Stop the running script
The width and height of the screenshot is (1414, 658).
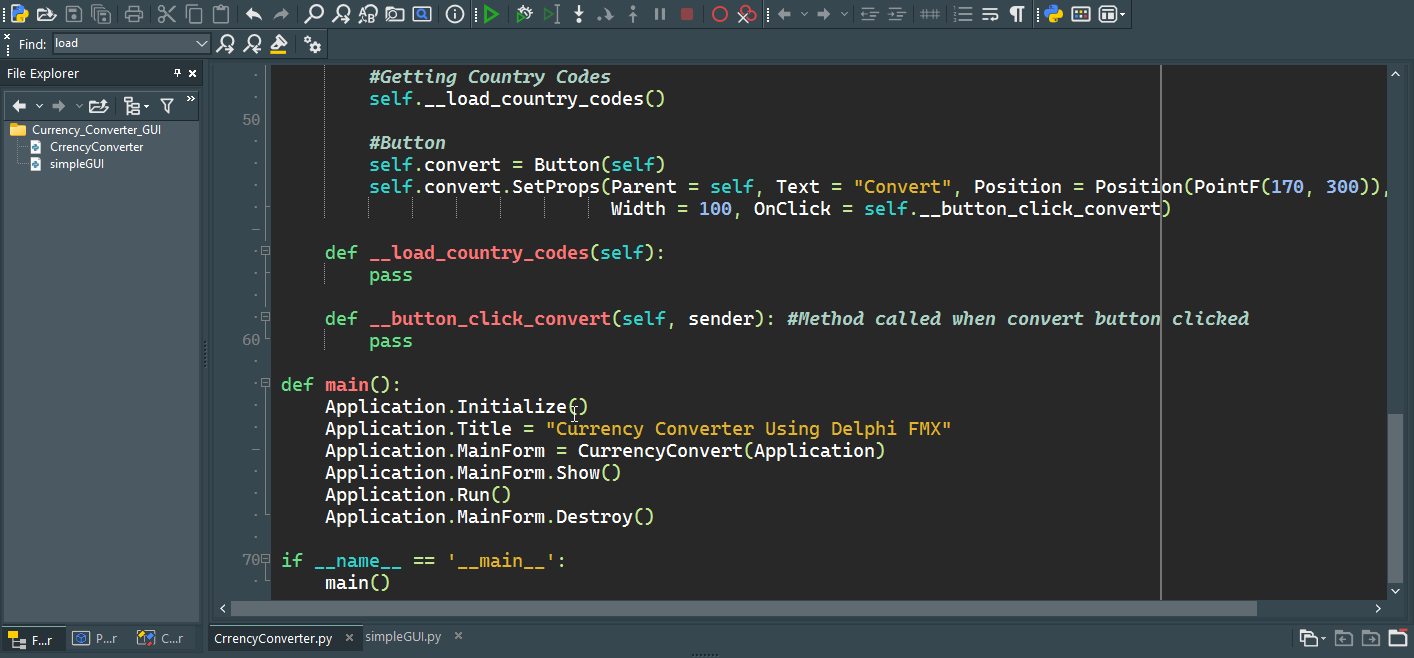tap(688, 14)
